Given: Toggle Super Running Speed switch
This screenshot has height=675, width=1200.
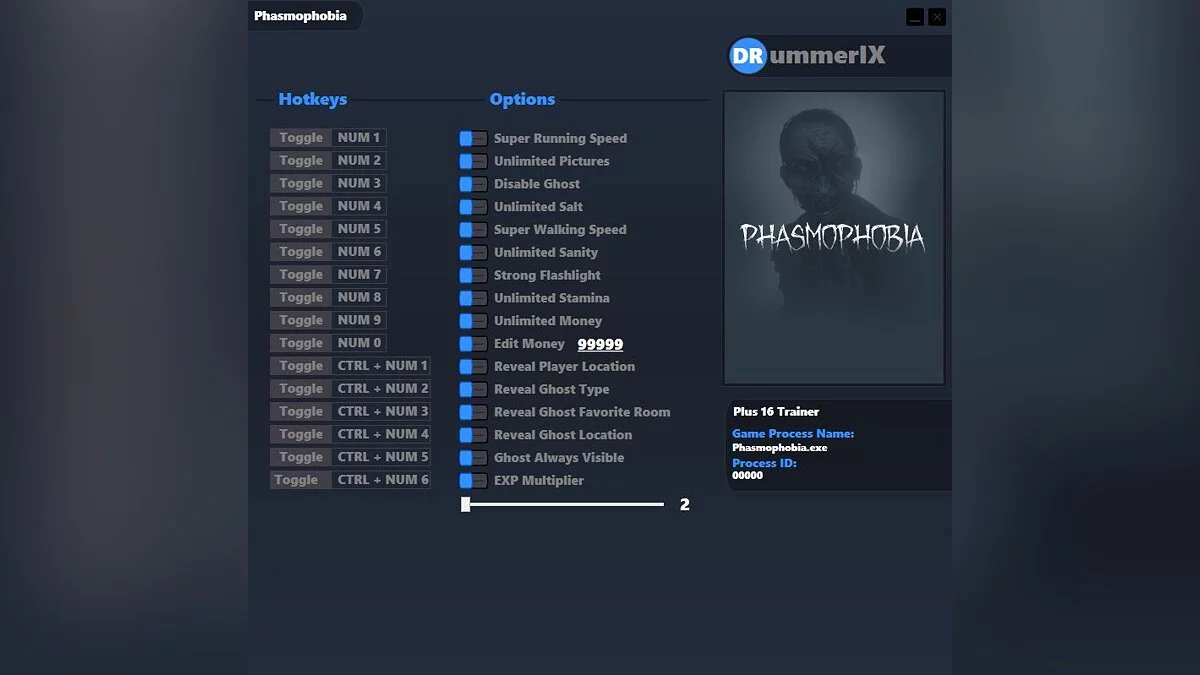Looking at the screenshot, I should pyautogui.click(x=473, y=139).
